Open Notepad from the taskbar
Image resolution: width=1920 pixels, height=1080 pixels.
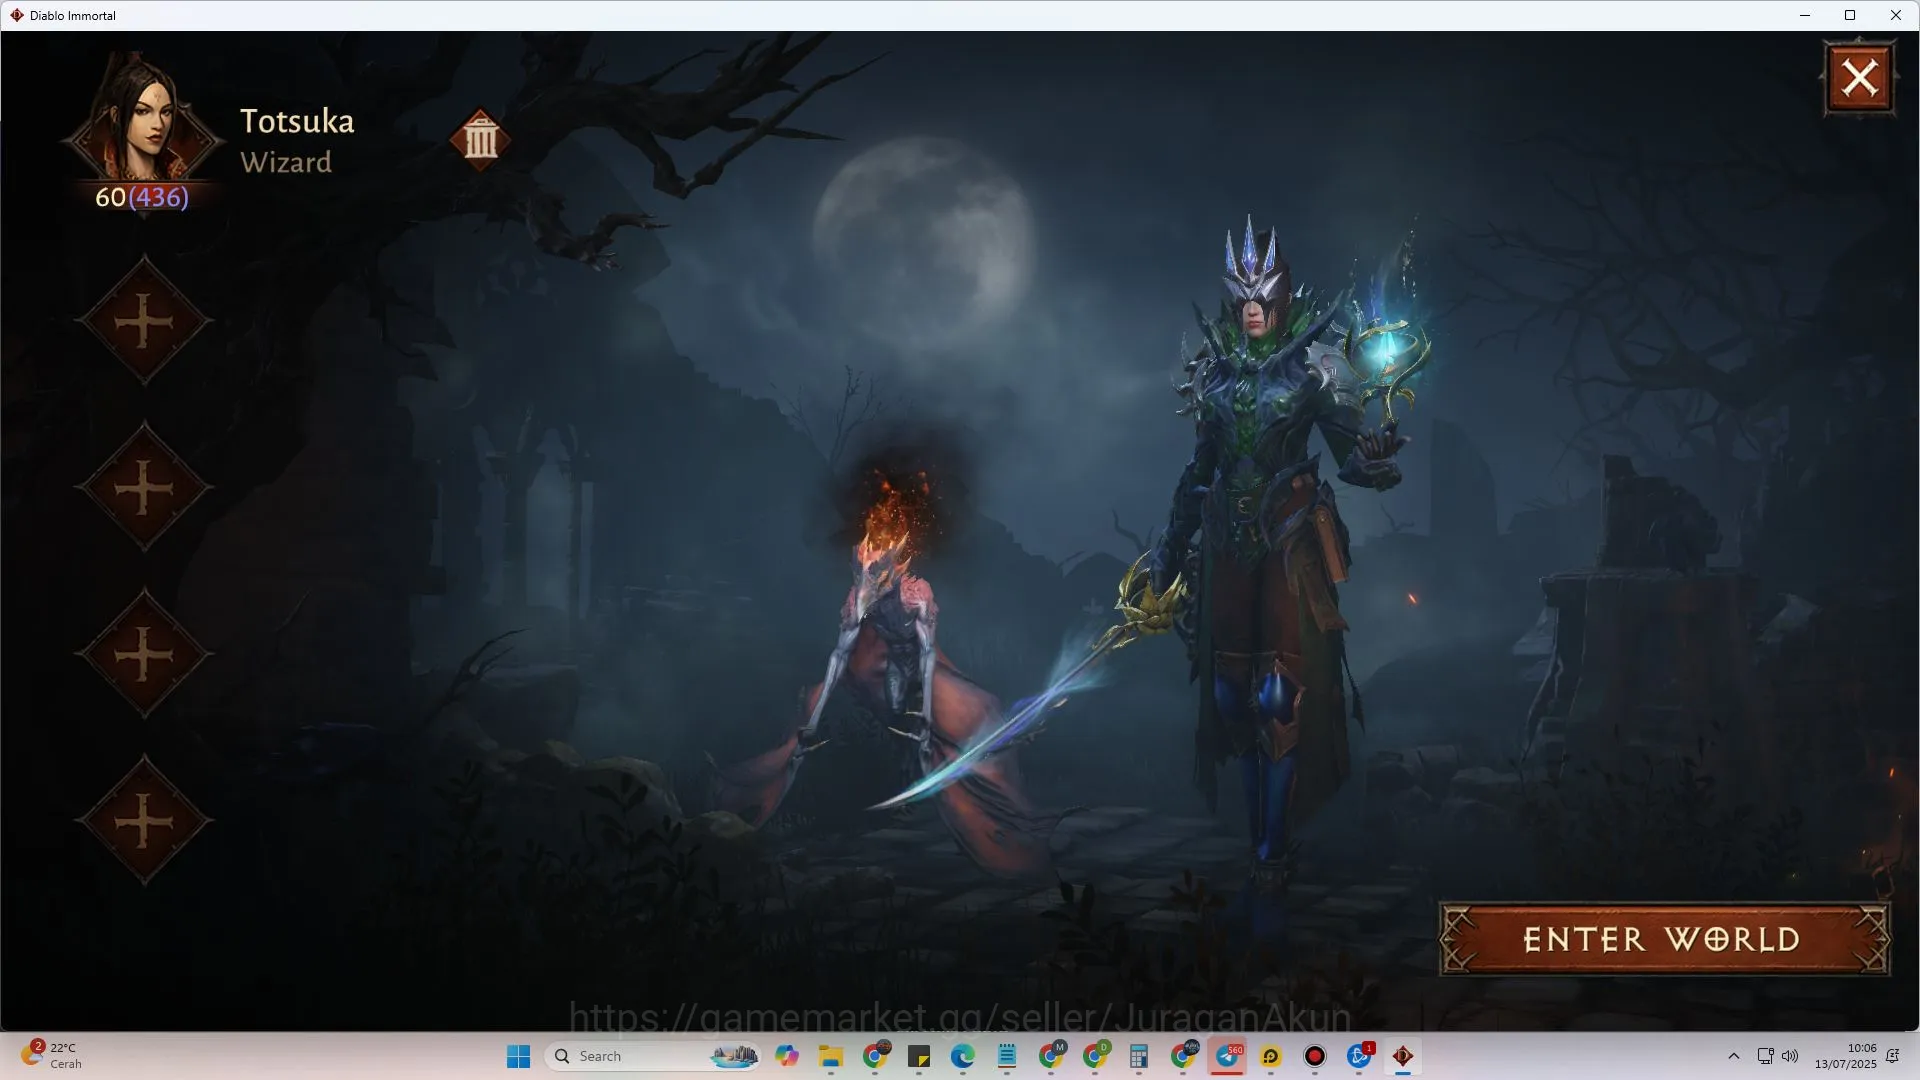pyautogui.click(x=1007, y=1056)
